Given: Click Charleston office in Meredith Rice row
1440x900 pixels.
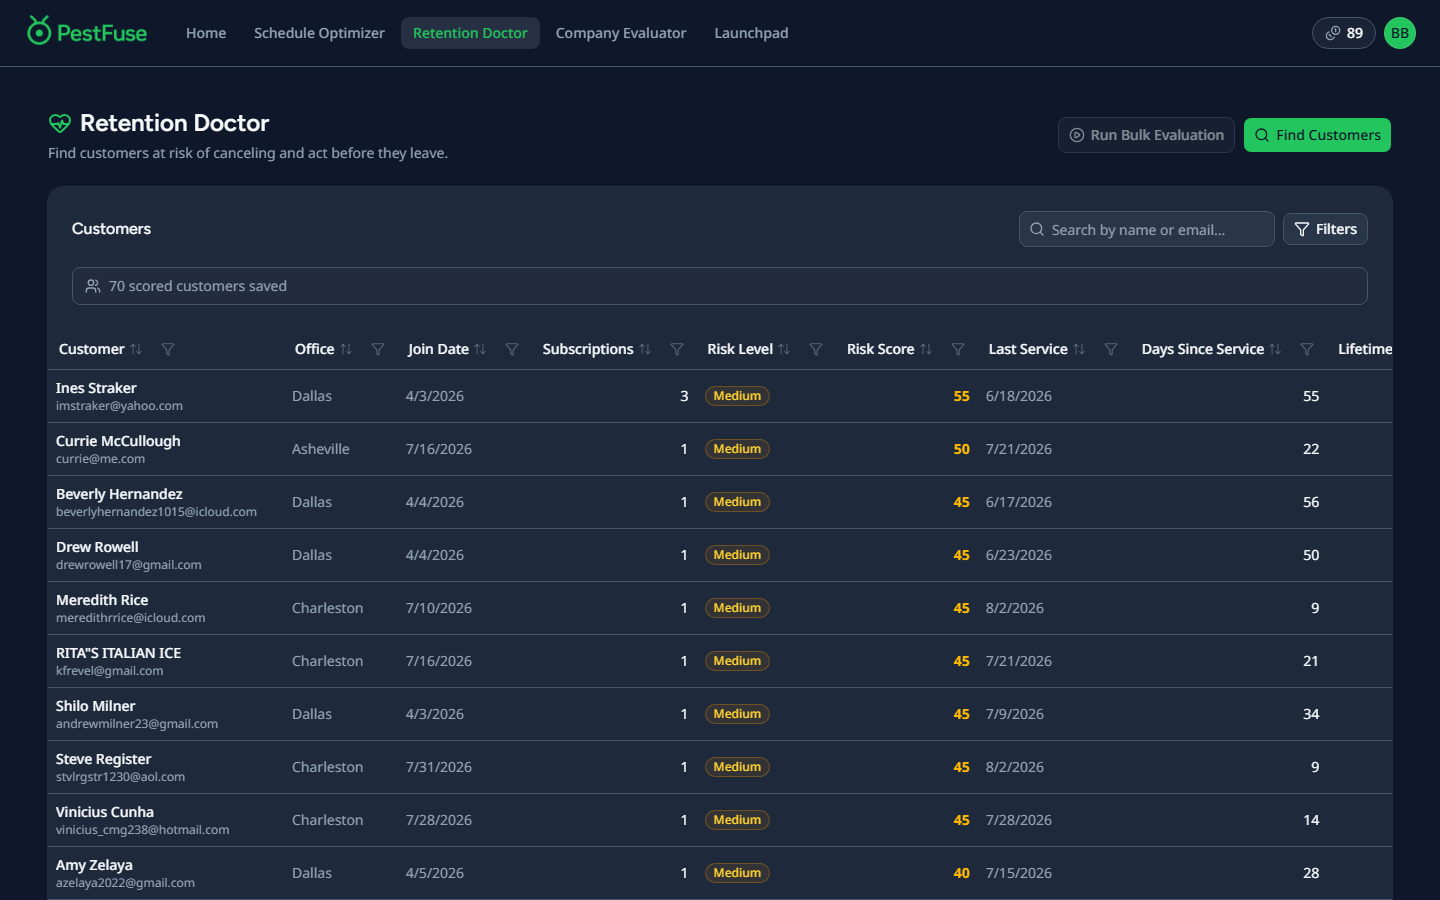Looking at the screenshot, I should click(327, 608).
